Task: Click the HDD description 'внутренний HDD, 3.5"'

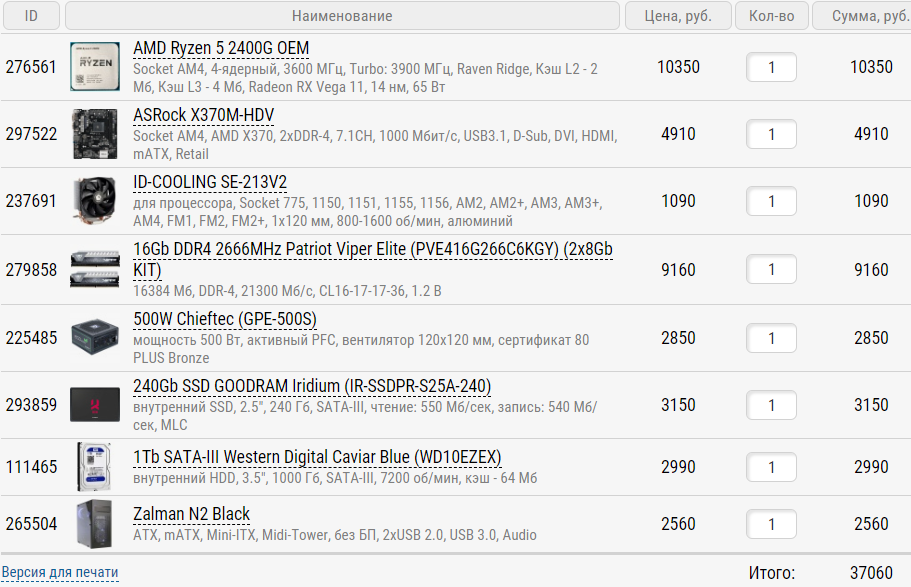Action: click(335, 478)
